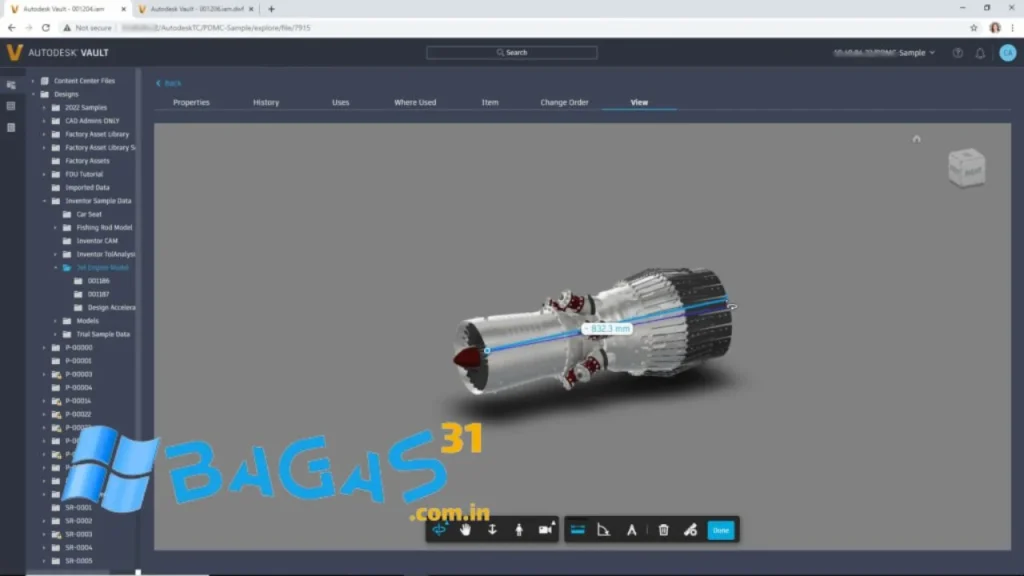1024x576 pixels.
Task: Select the SR-0002 folder
Action: tap(78, 521)
